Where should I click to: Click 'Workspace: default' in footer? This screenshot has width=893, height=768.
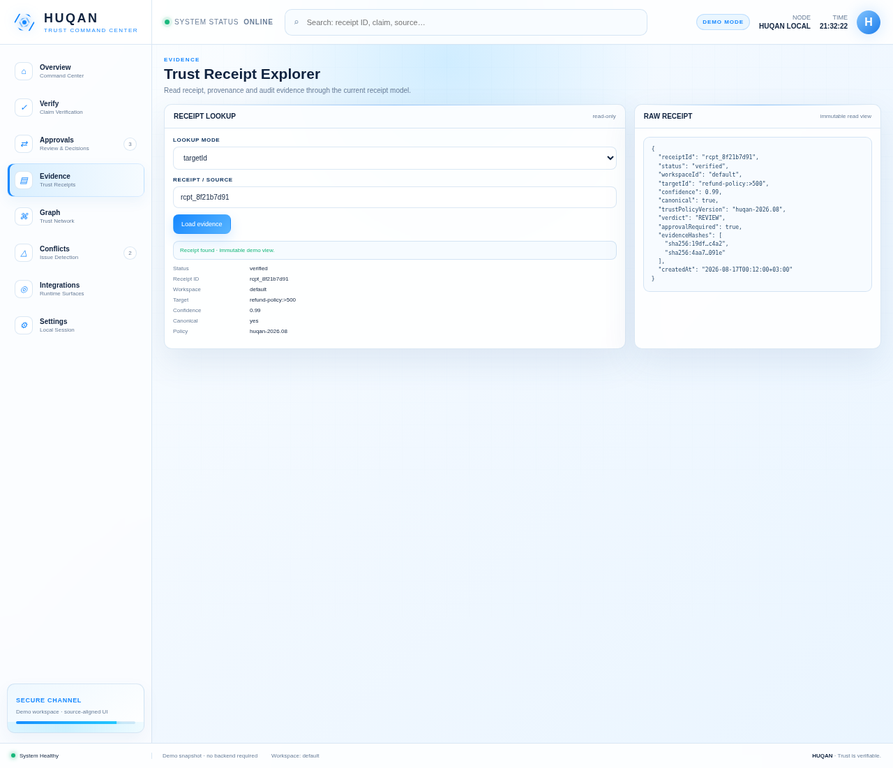click(x=295, y=756)
